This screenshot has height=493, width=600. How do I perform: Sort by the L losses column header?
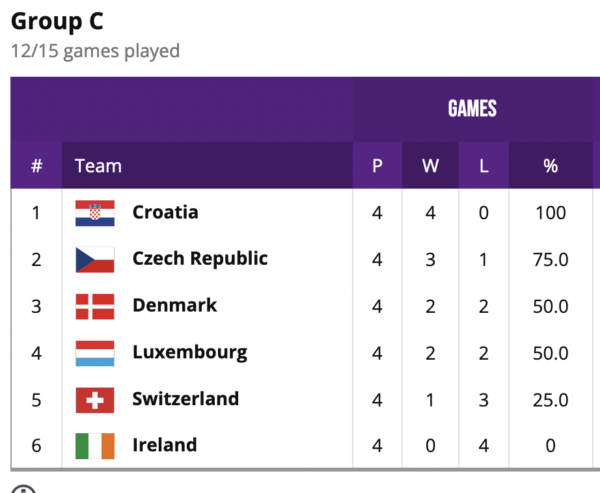484,166
